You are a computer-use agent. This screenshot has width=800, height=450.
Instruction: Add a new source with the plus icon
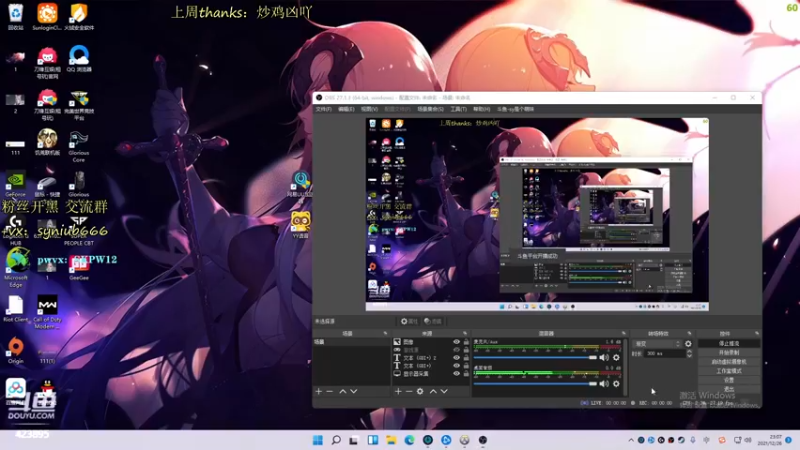point(398,391)
